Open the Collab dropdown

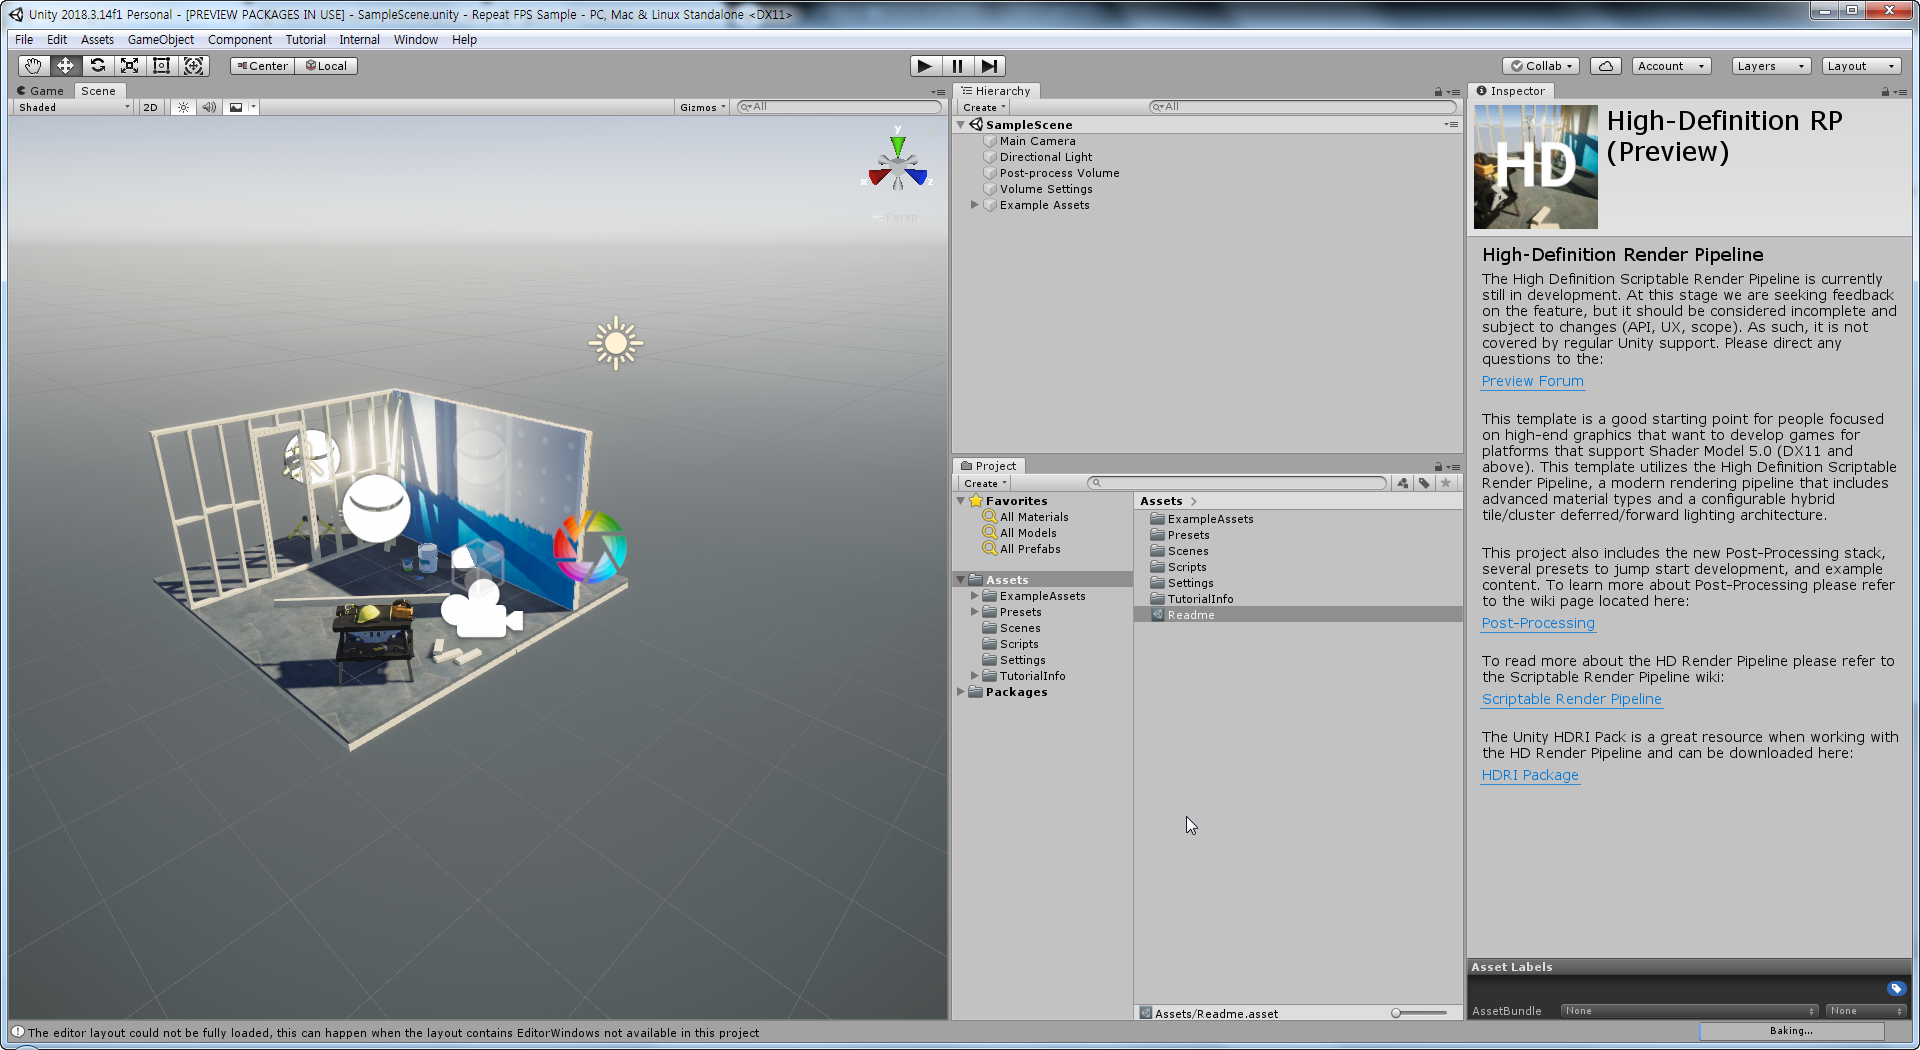[x=1541, y=66]
